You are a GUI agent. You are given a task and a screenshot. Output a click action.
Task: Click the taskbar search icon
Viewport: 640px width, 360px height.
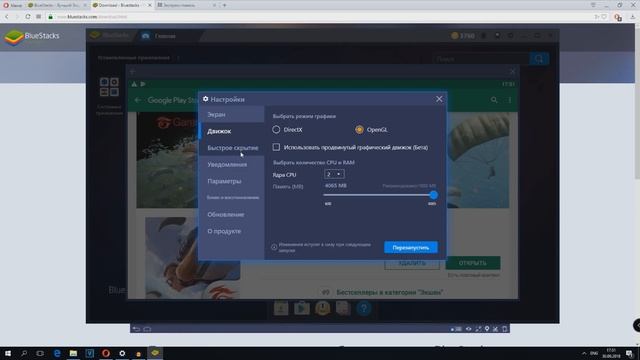coord(24,353)
